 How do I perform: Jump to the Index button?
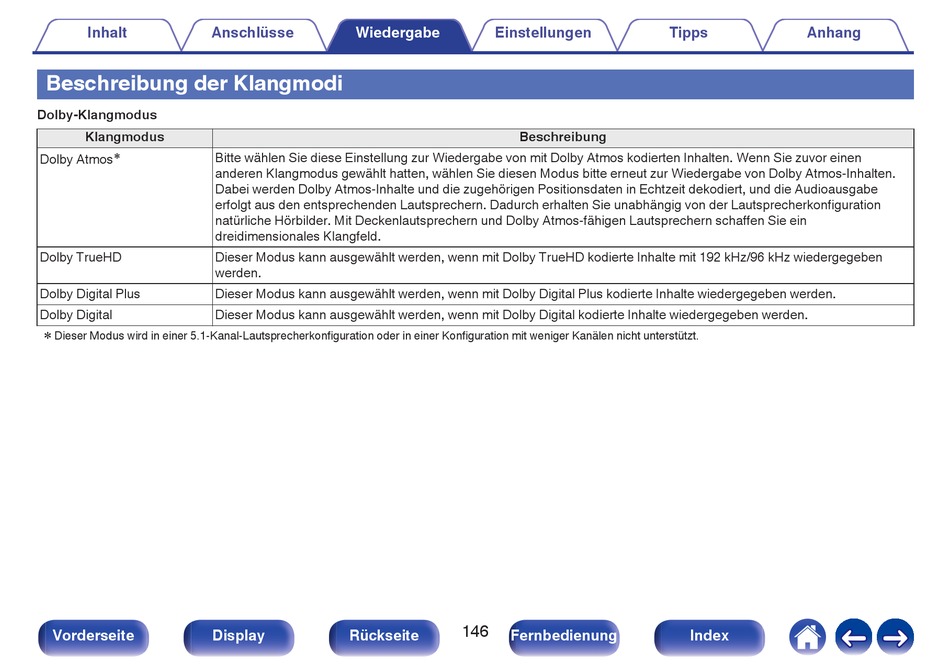tap(709, 637)
